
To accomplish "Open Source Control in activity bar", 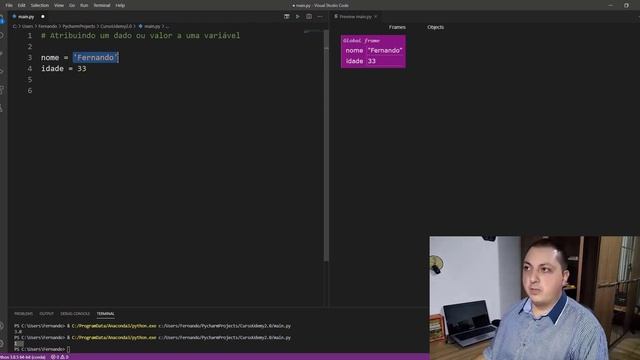I will pos(2,54).
